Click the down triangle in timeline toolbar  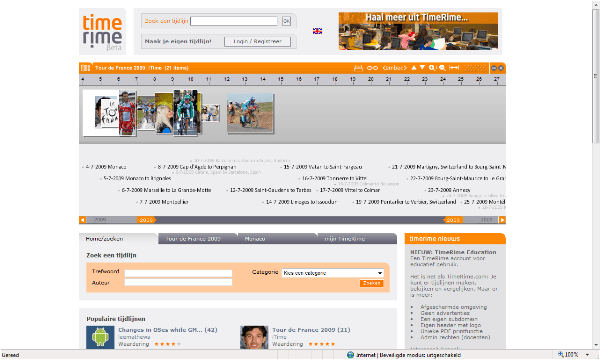coord(422,68)
